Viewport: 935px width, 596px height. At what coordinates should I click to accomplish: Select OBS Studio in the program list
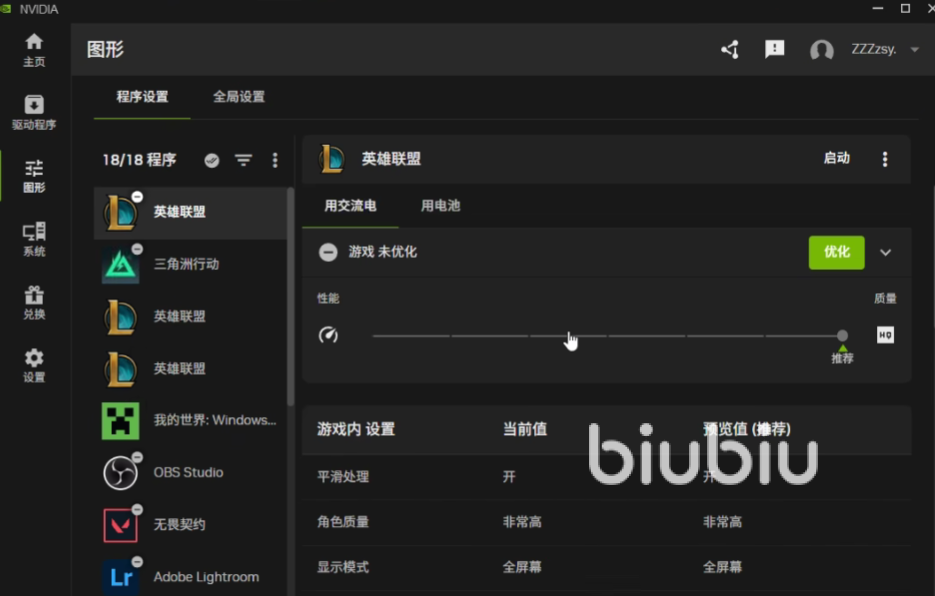pos(188,472)
